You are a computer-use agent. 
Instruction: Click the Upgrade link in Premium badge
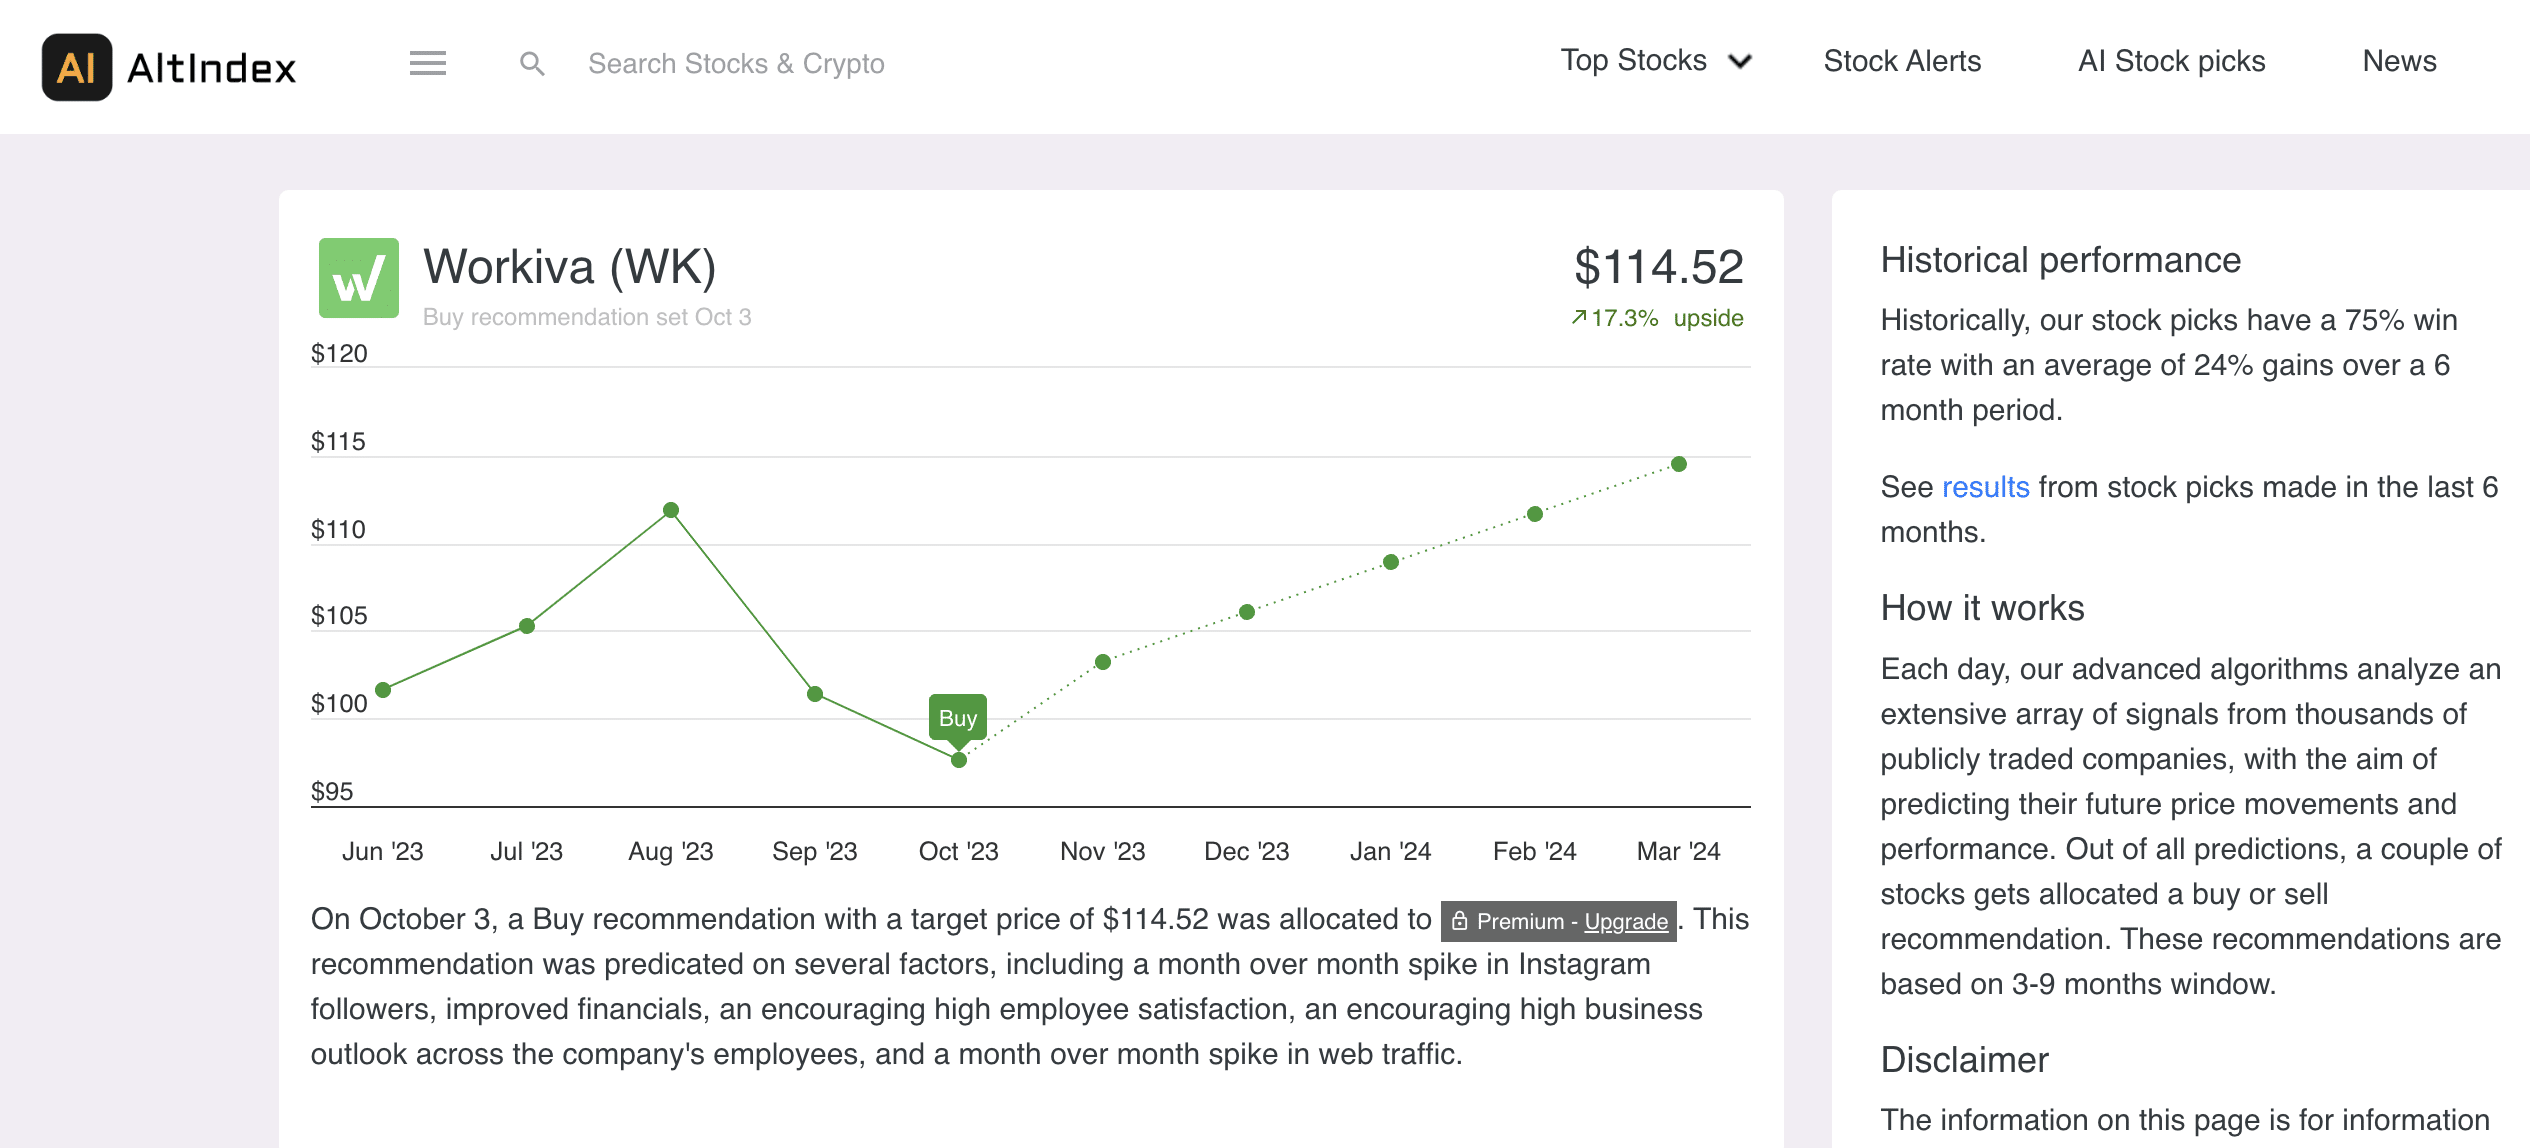(1626, 921)
